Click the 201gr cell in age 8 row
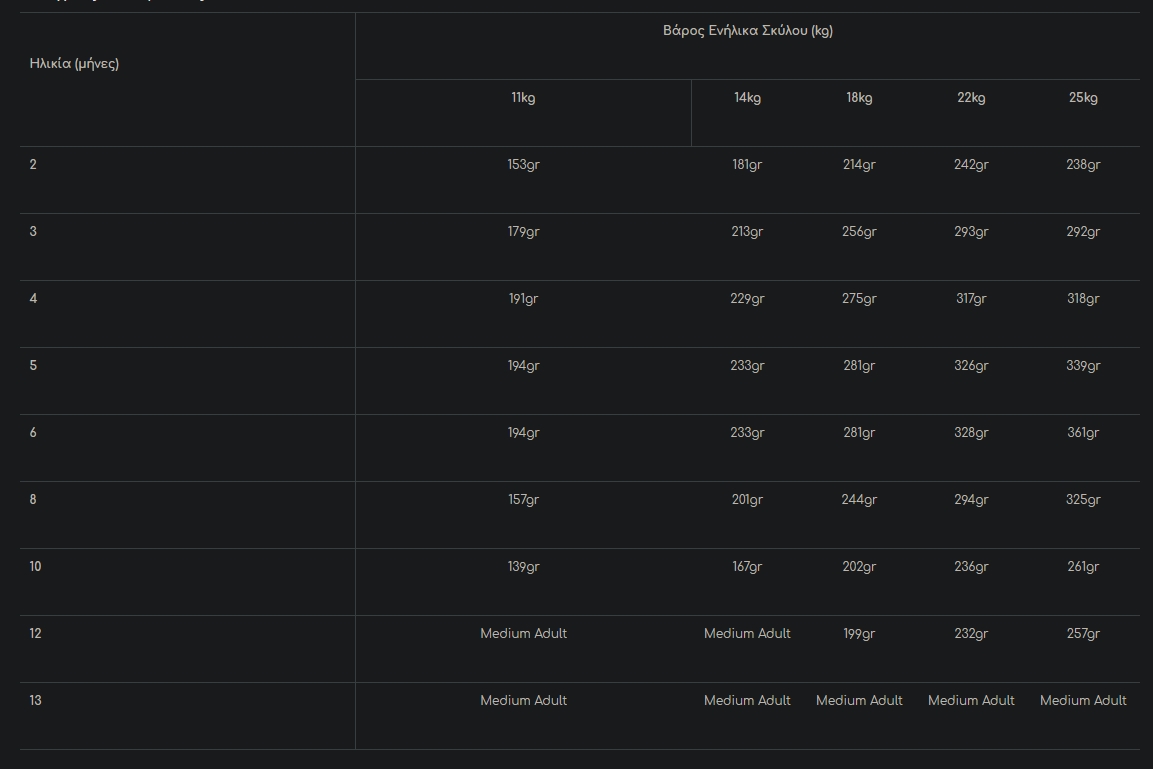 tap(747, 500)
